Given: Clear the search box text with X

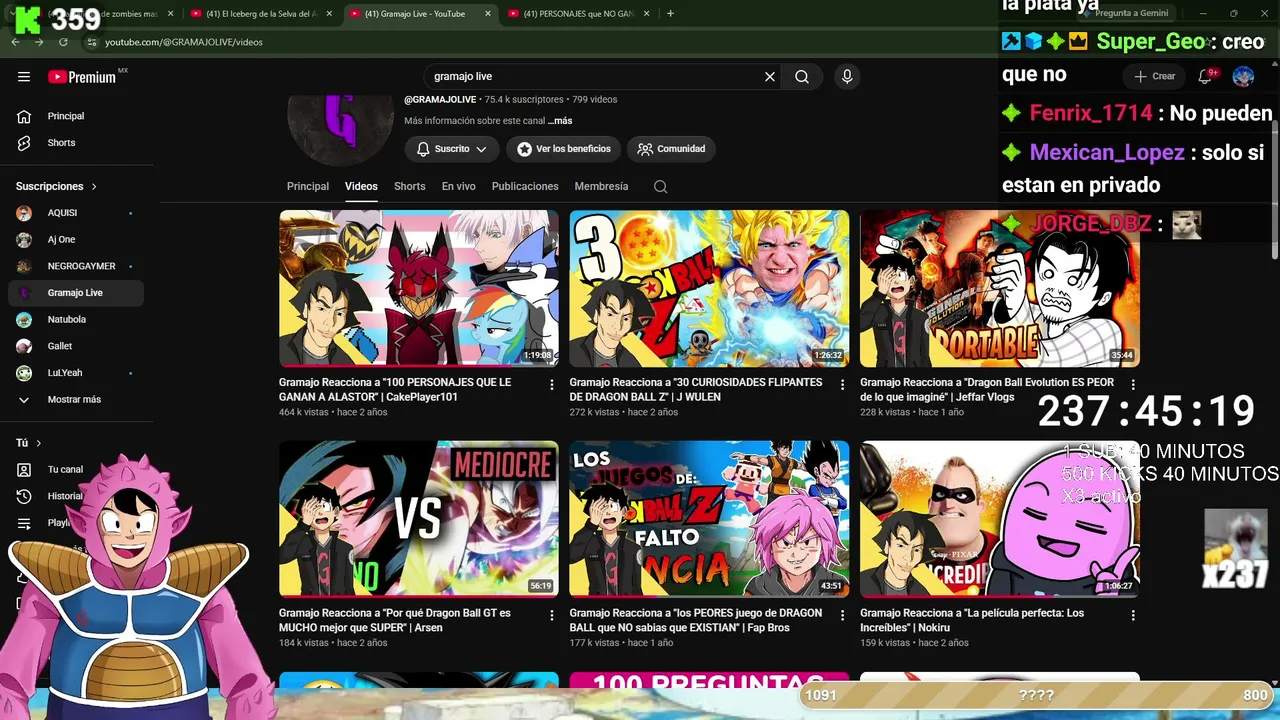Looking at the screenshot, I should pyautogui.click(x=770, y=77).
